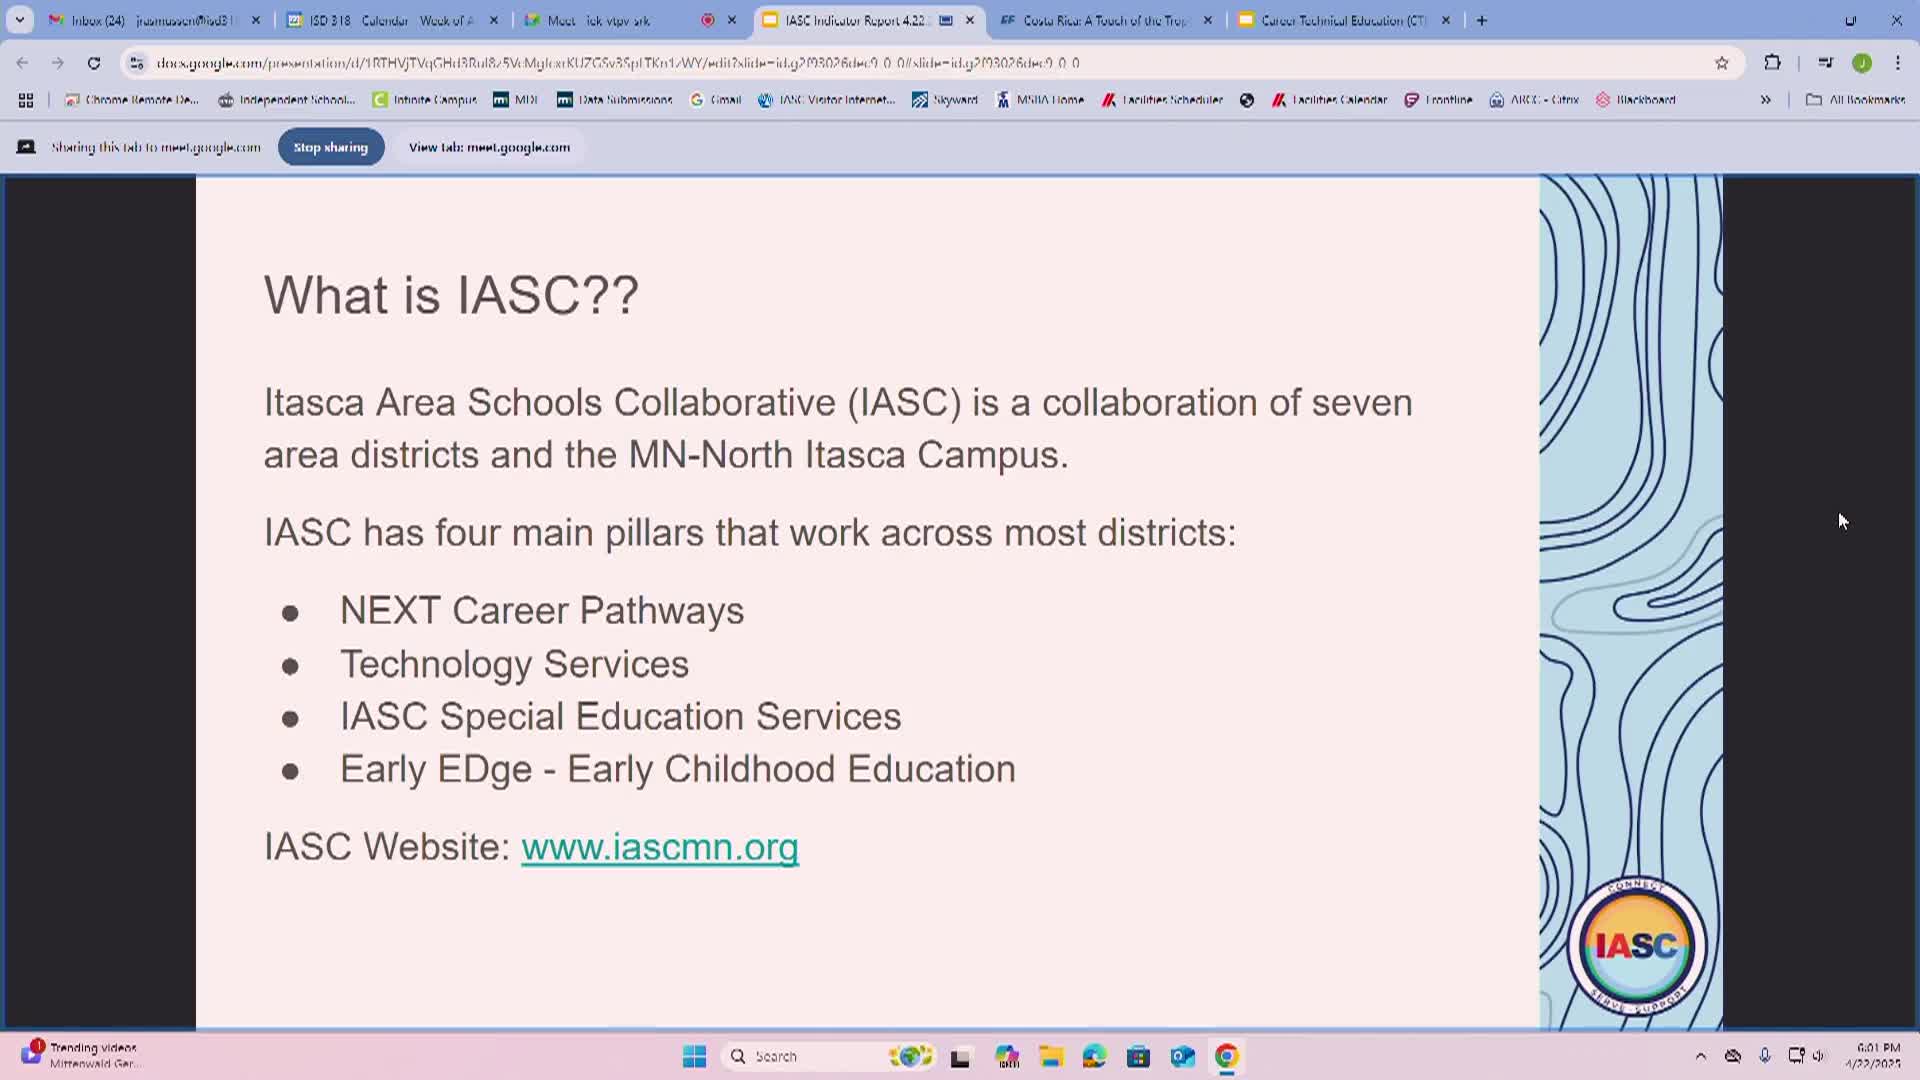
Task: Open IASC Visitor Internet bookmark
Action: 827,100
